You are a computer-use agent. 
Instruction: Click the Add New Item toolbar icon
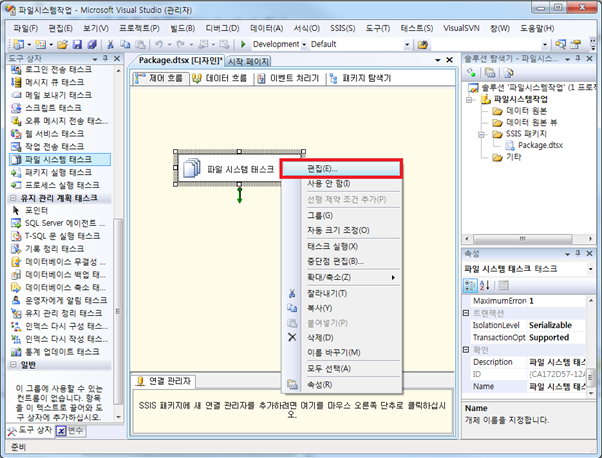pyautogui.click(x=40, y=45)
